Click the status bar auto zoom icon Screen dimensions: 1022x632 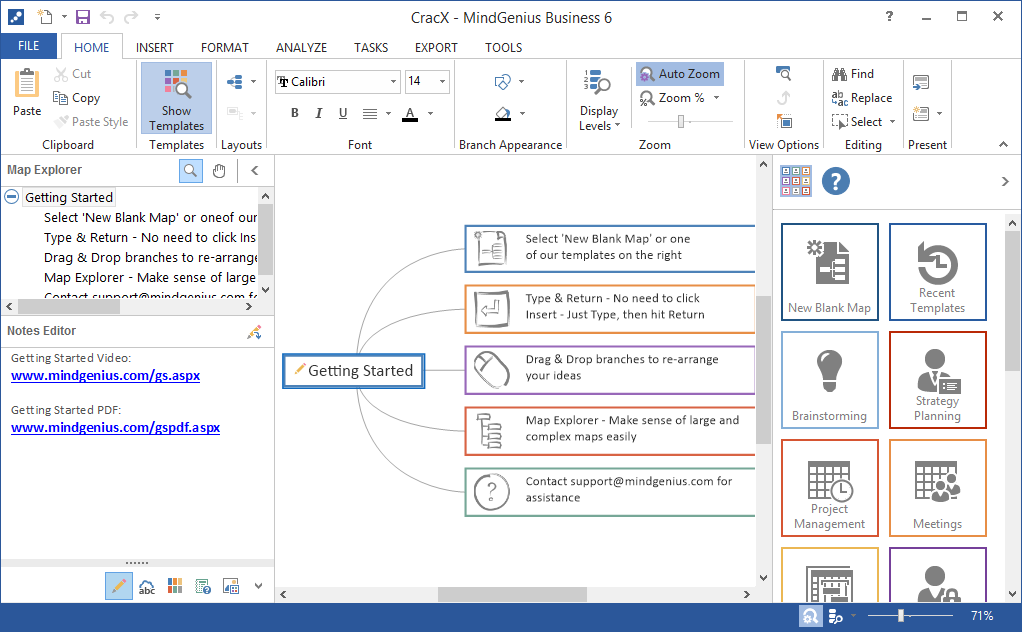[810, 616]
